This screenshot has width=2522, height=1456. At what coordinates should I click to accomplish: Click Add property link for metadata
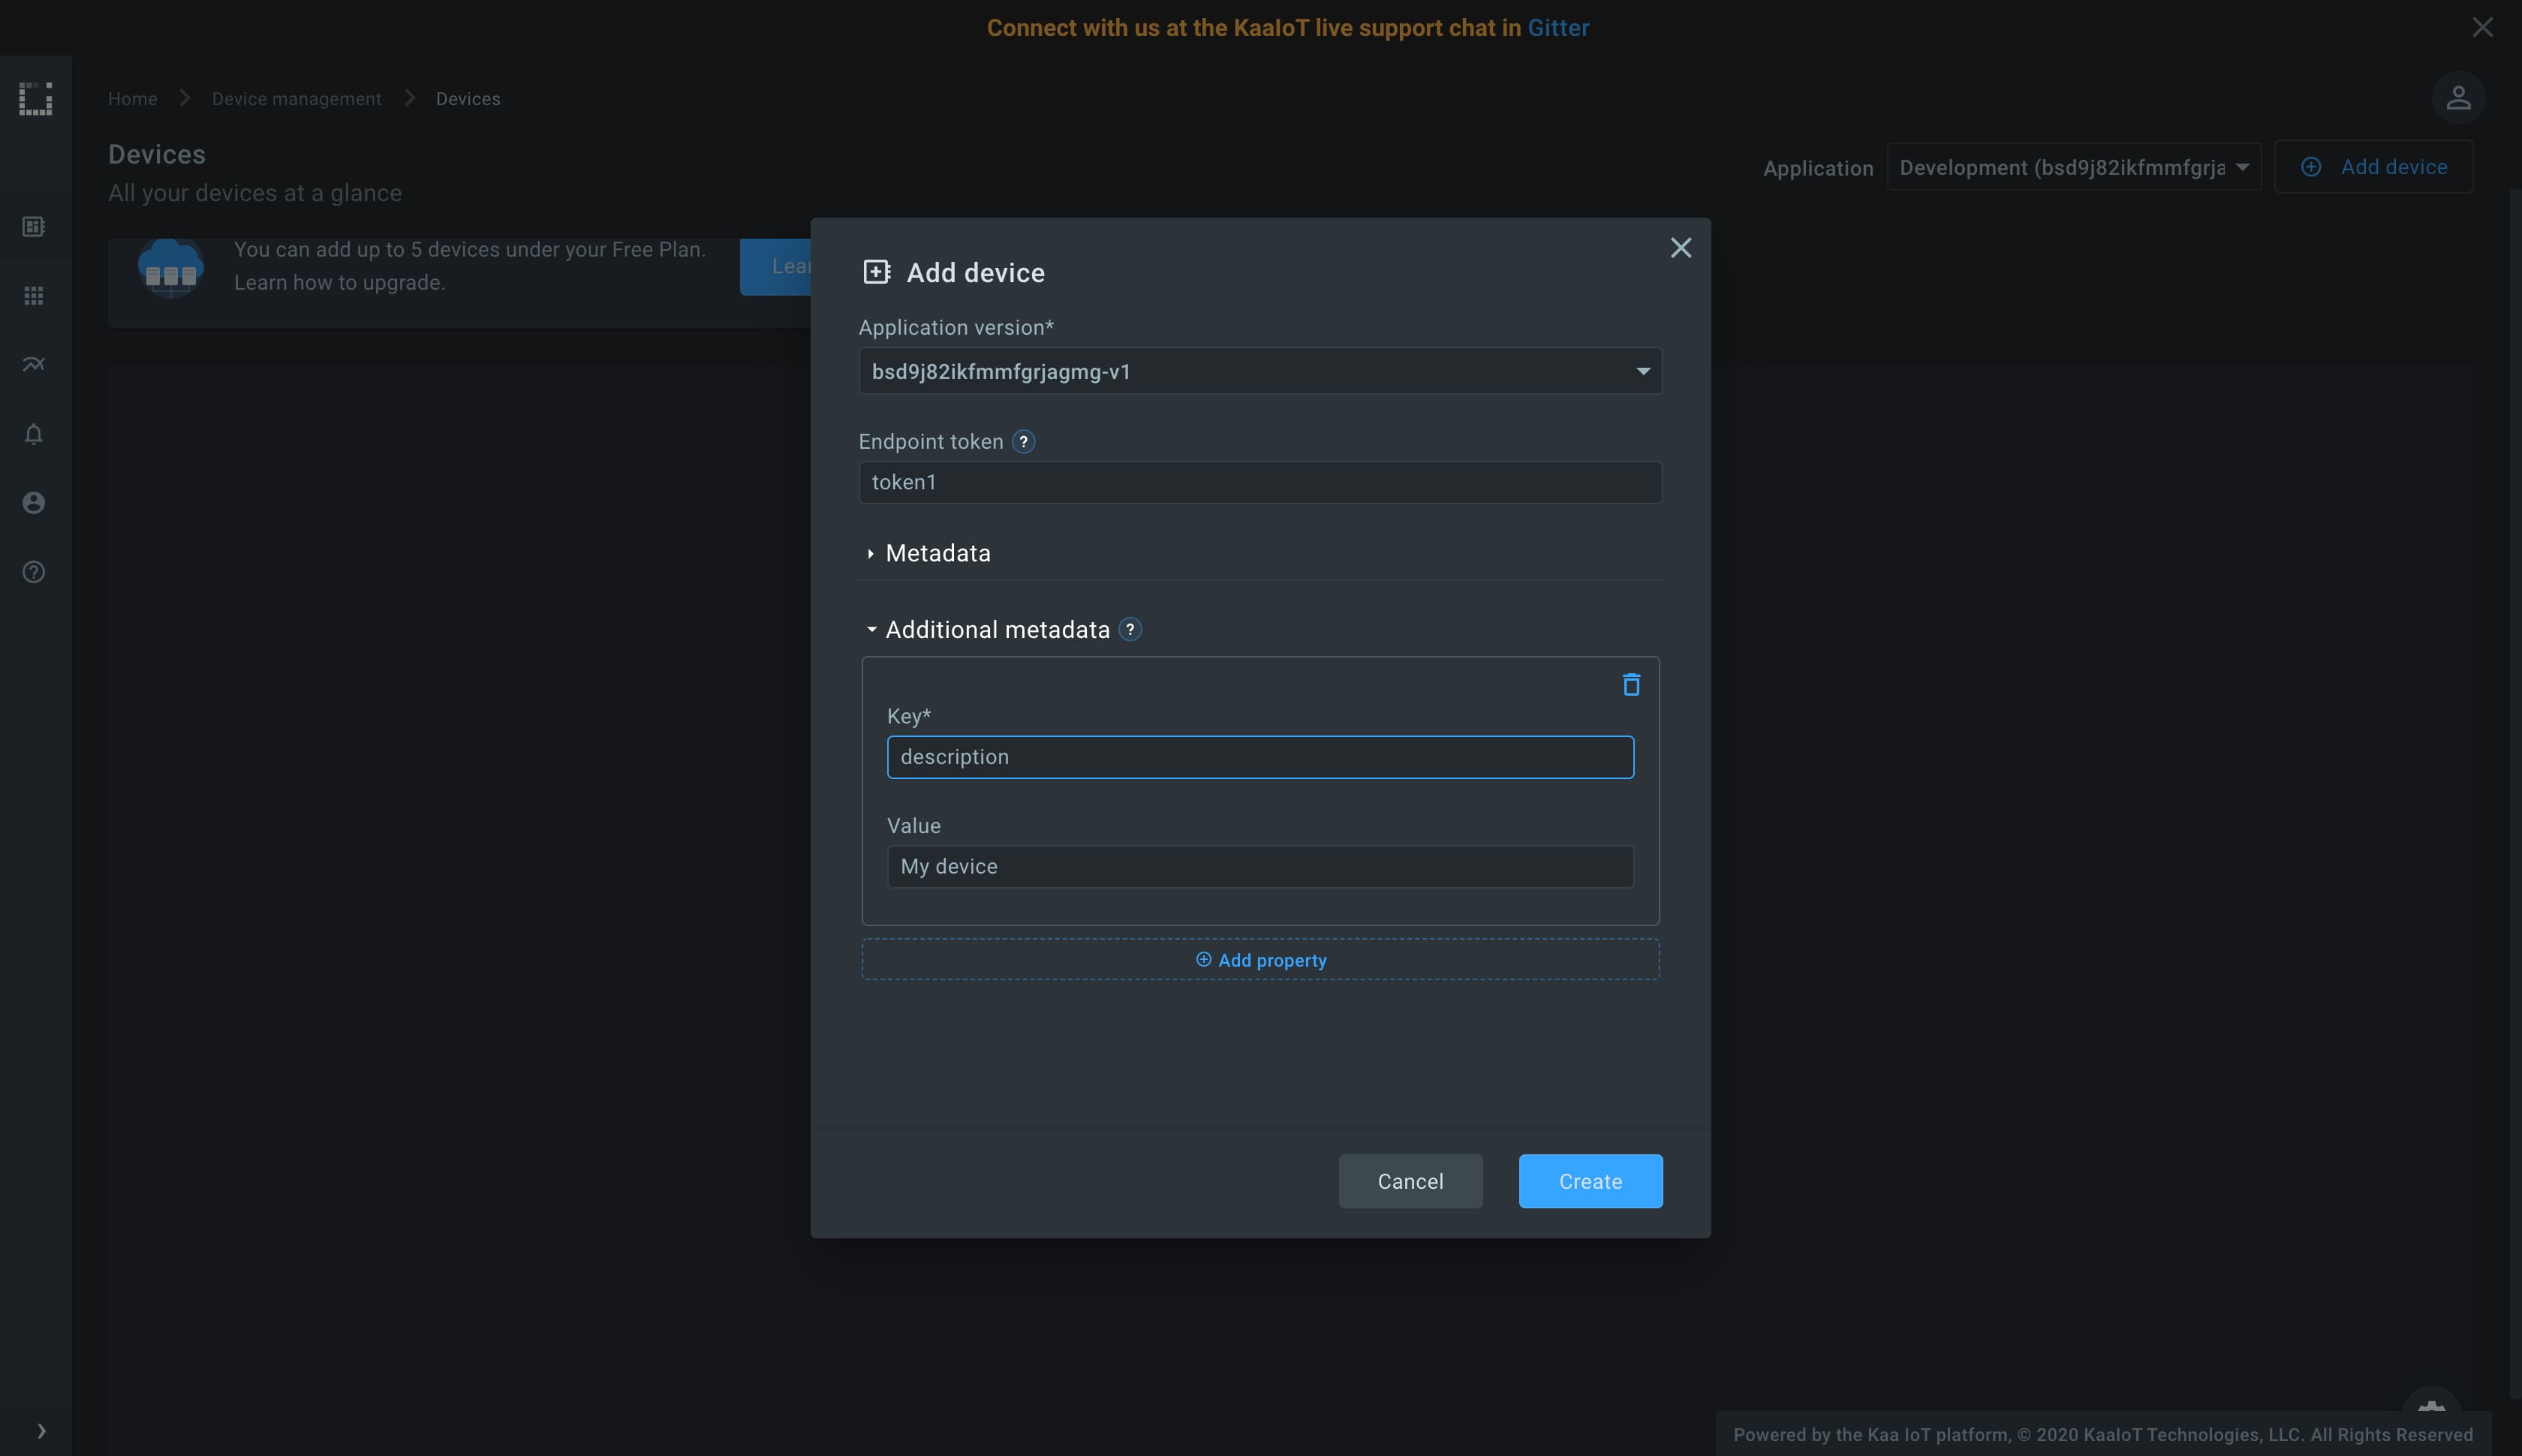pos(1260,958)
